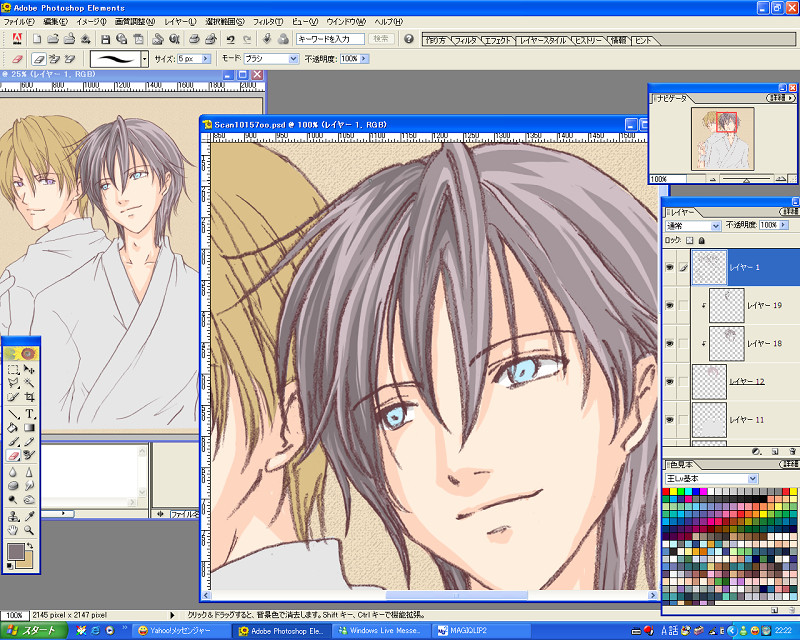Select the Rectangular Marquee tool

[x=13, y=370]
